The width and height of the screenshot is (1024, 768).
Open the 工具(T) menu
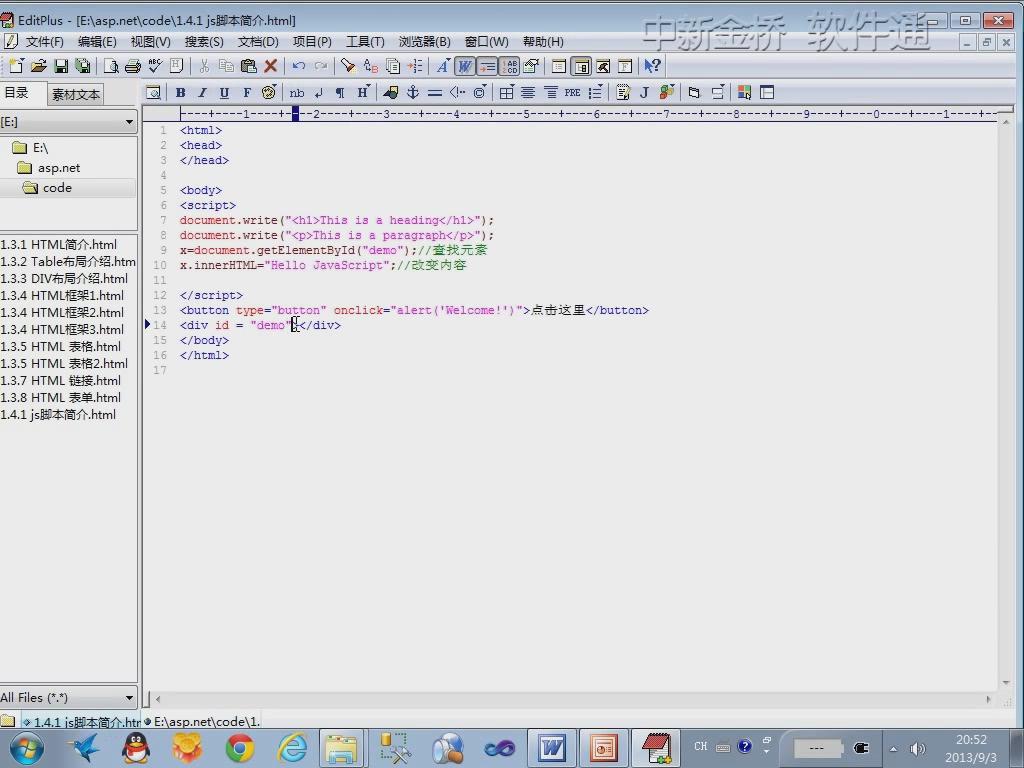pos(365,42)
